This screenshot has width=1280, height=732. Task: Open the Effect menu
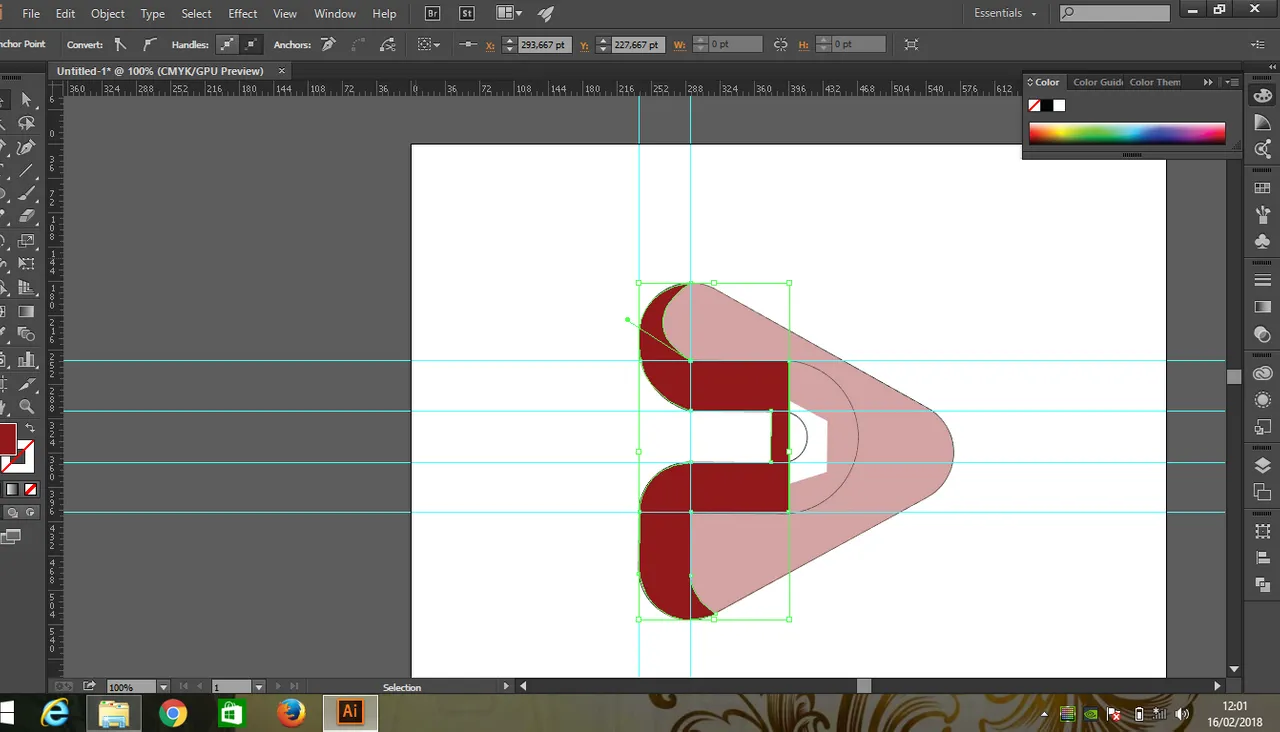click(243, 14)
